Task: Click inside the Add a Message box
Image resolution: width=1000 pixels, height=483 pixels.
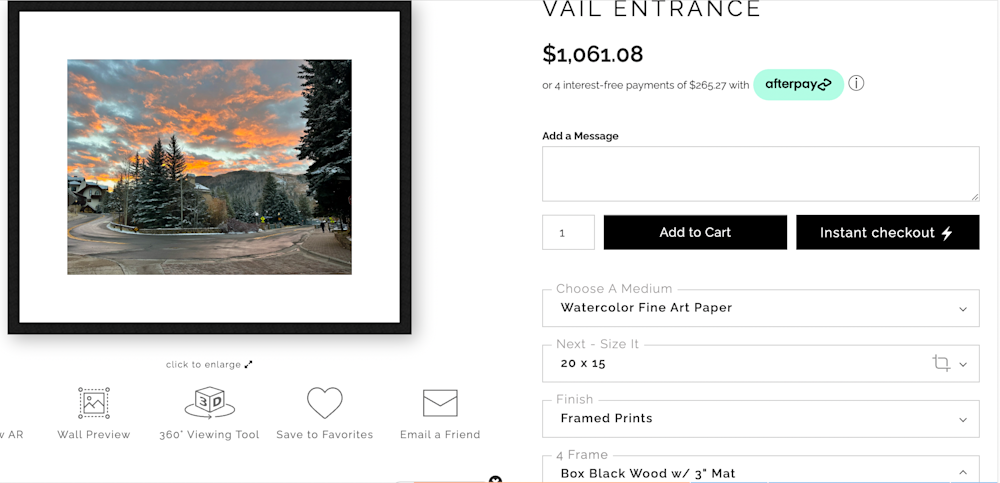Action: pos(760,174)
